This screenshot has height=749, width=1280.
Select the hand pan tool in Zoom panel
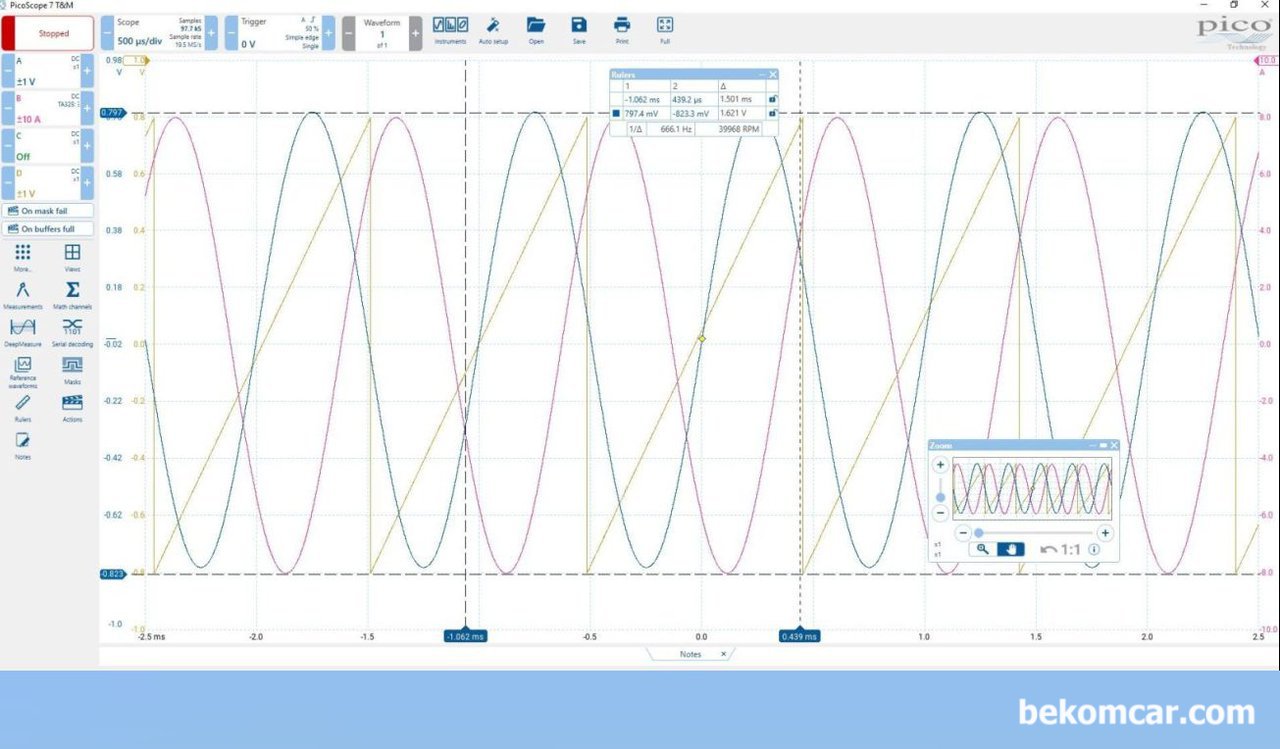point(1011,549)
